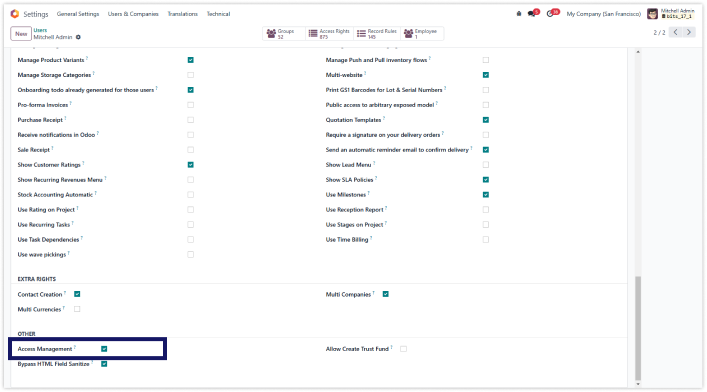
Task: Open the bug debug icon in top bar
Action: (519, 14)
